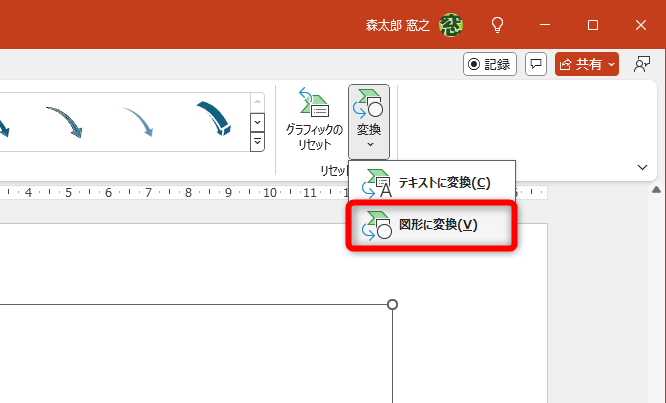Move the style gallery up one row

(x=257, y=102)
